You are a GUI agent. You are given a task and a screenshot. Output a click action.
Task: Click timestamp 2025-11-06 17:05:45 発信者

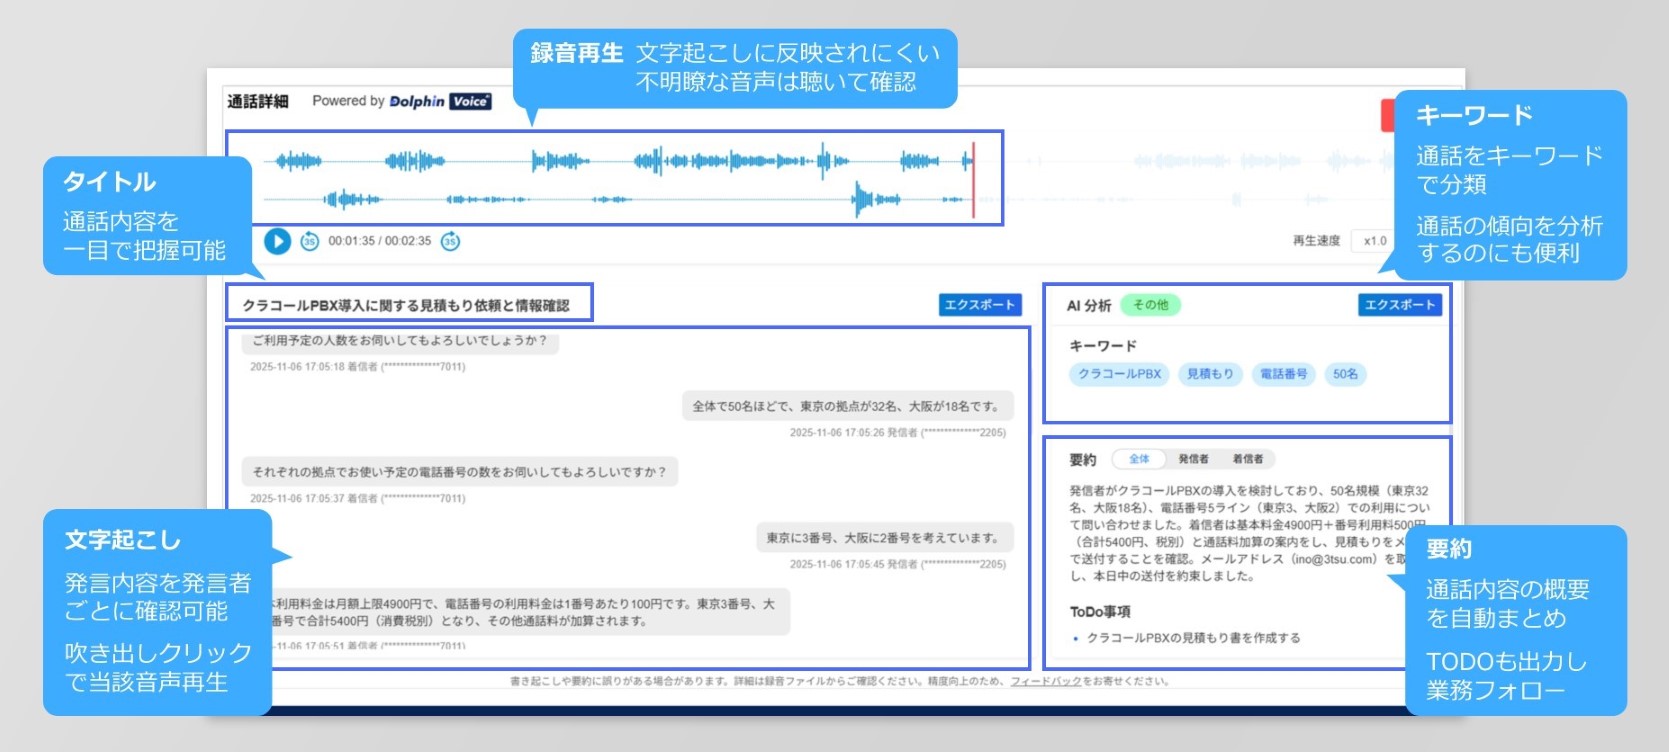point(898,565)
